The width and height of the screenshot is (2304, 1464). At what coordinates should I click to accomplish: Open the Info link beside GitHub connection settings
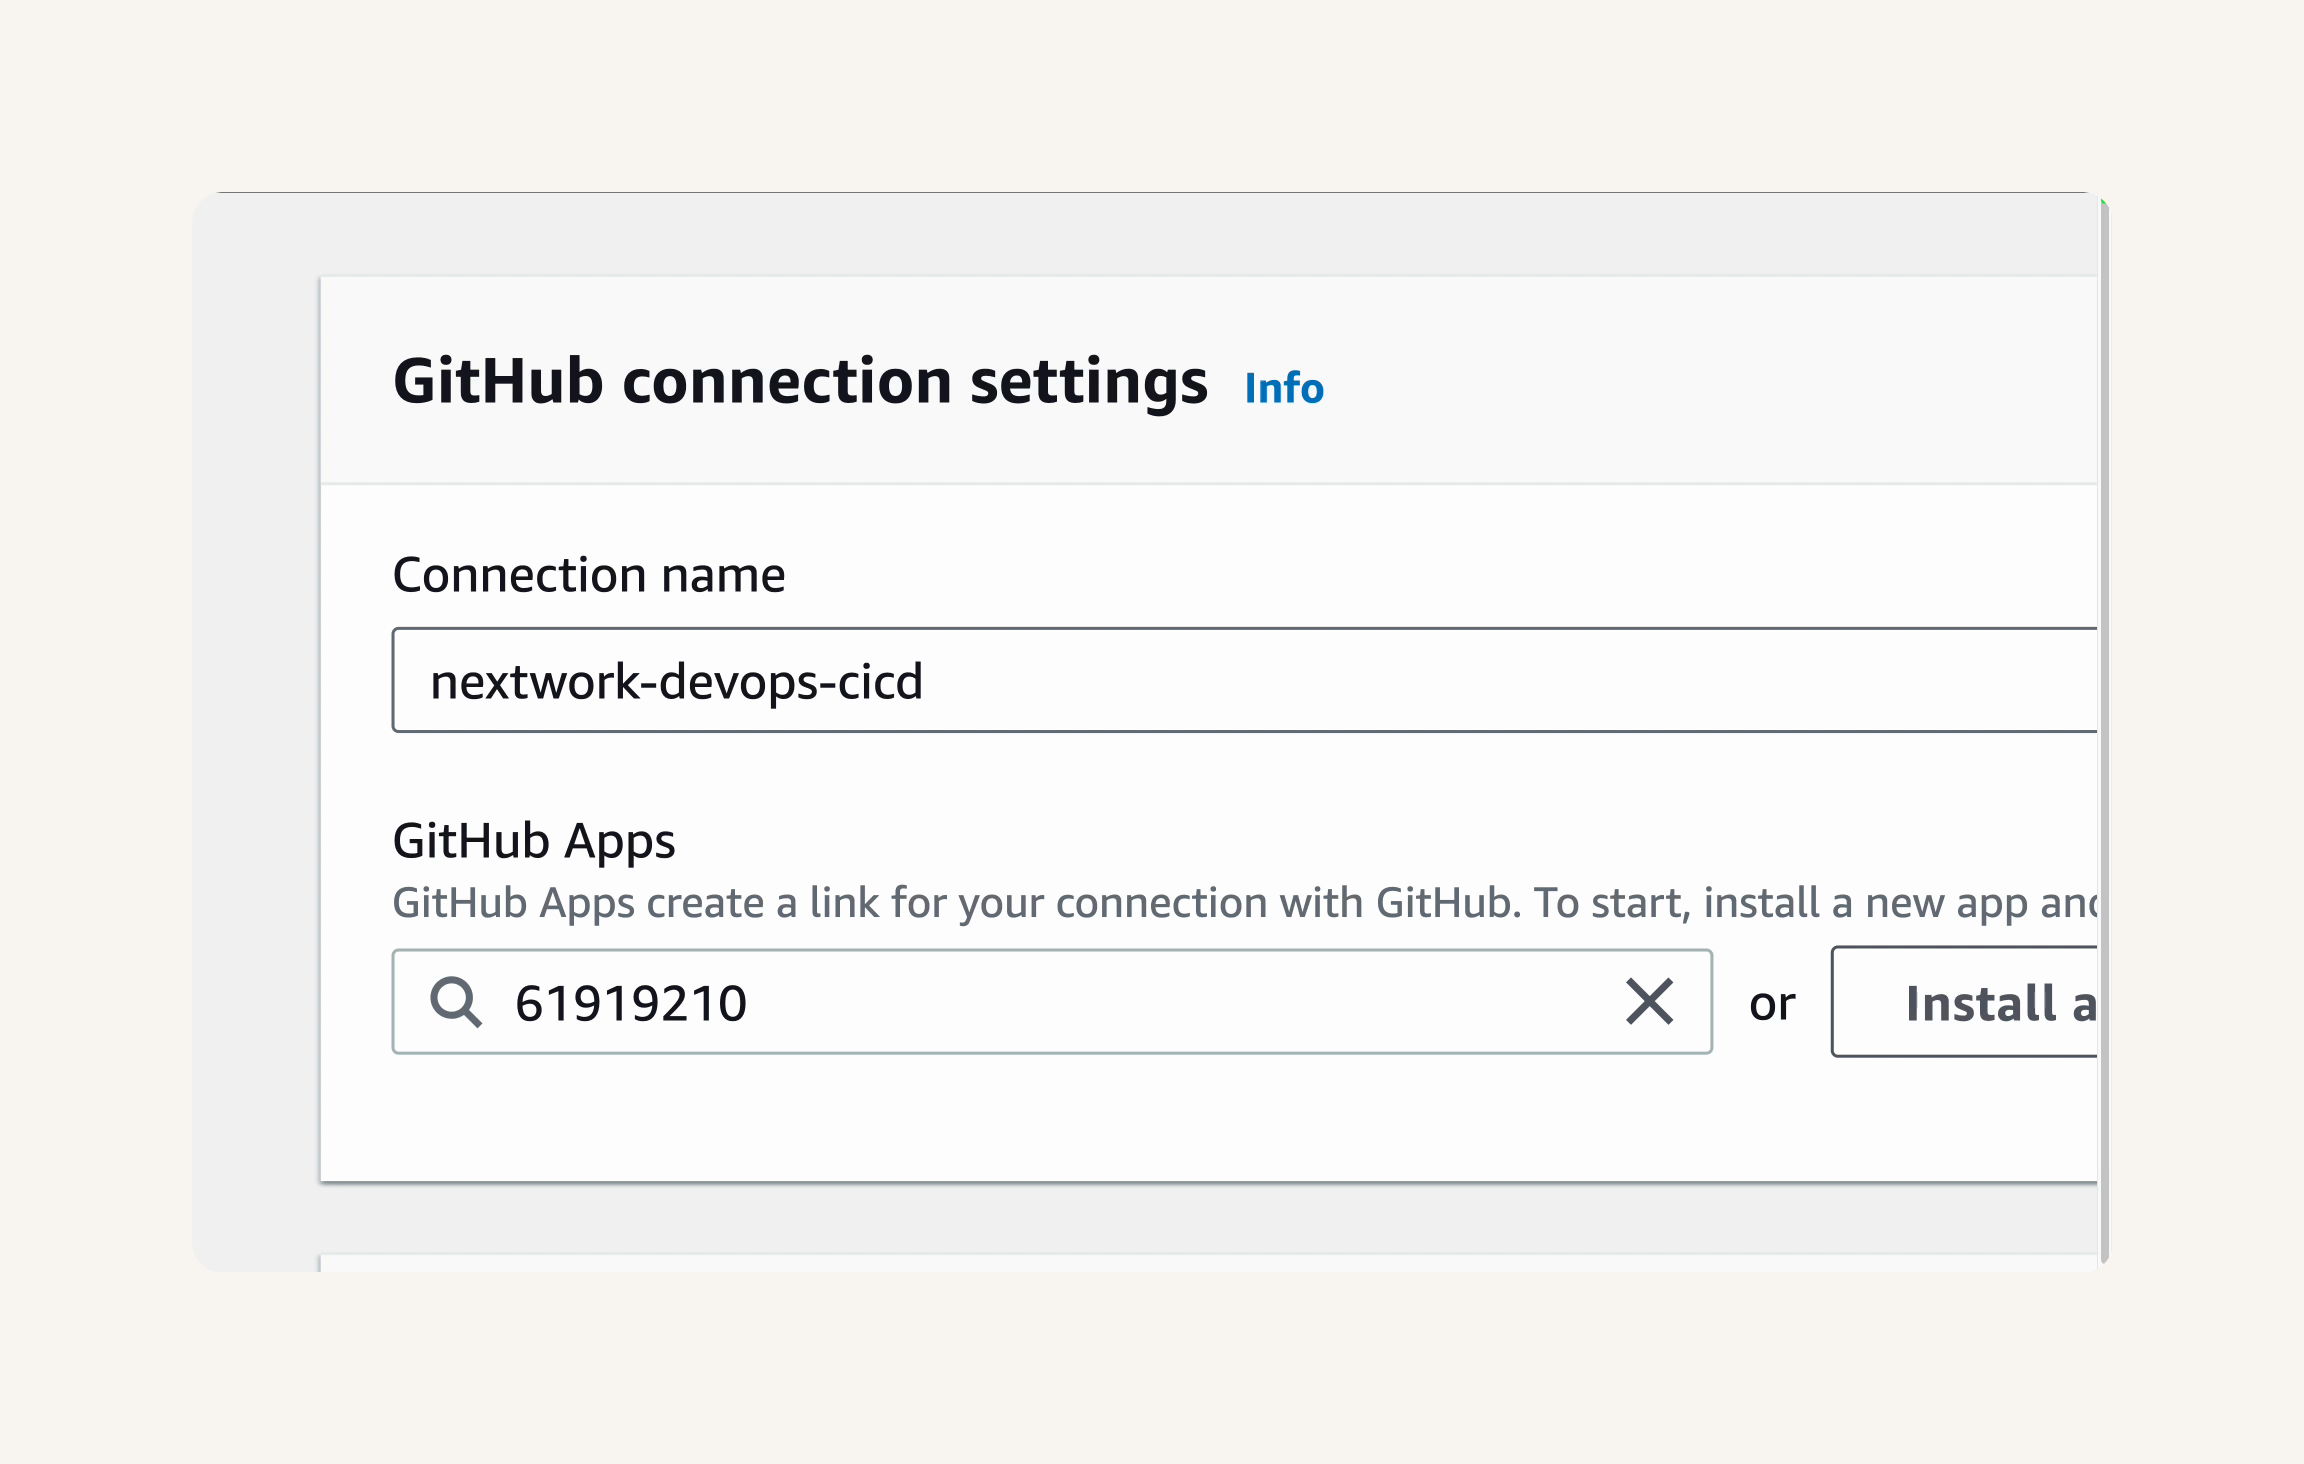[1284, 388]
